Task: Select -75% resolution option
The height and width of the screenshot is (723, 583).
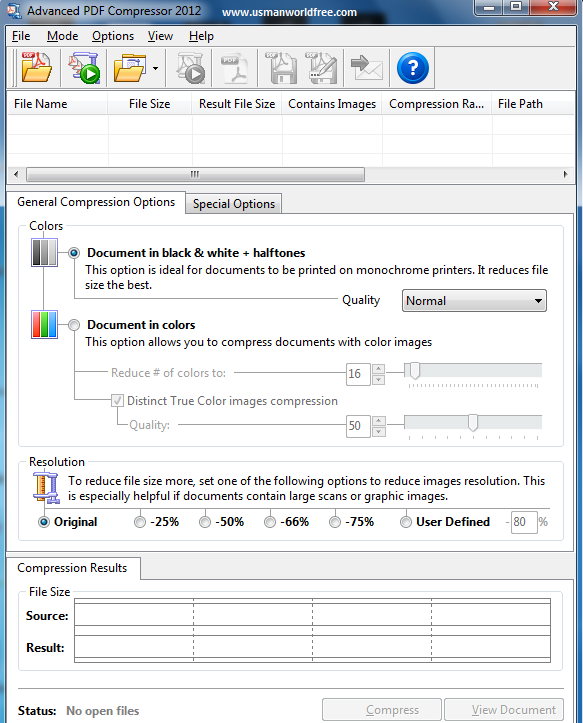Action: coord(335,522)
